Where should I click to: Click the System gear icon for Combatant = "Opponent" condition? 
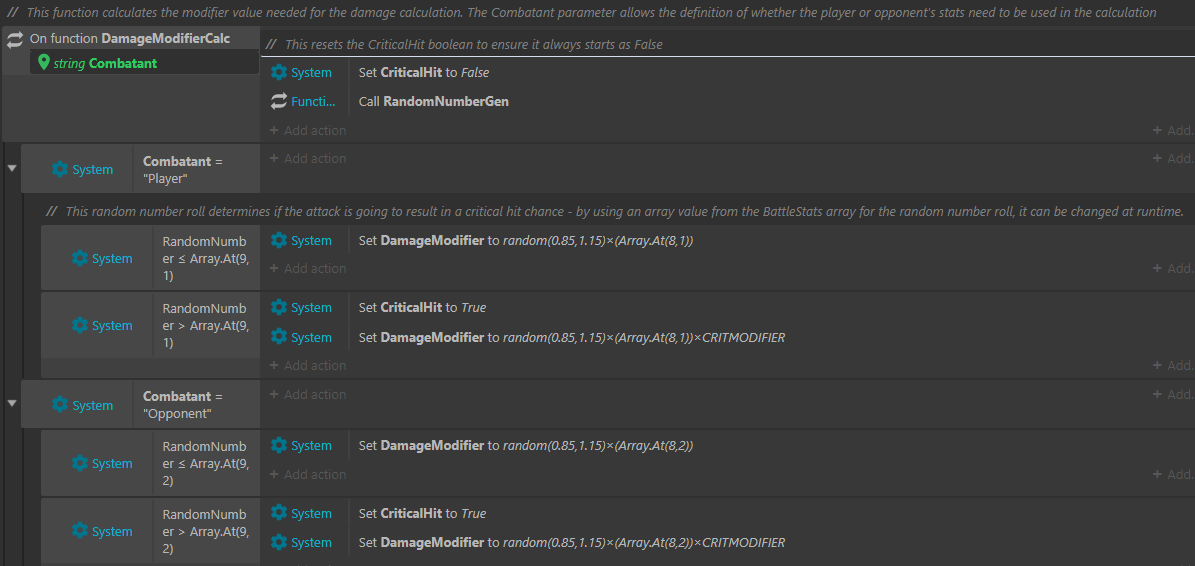tap(60, 405)
